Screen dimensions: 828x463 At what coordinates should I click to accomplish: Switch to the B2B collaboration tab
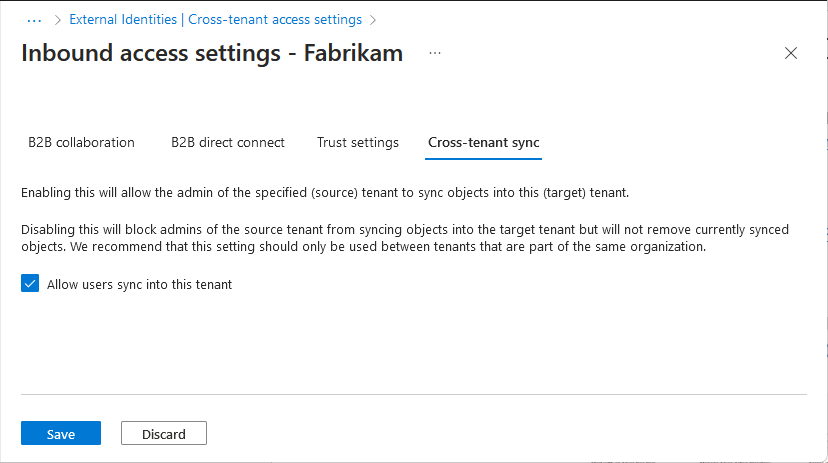[x=81, y=142]
